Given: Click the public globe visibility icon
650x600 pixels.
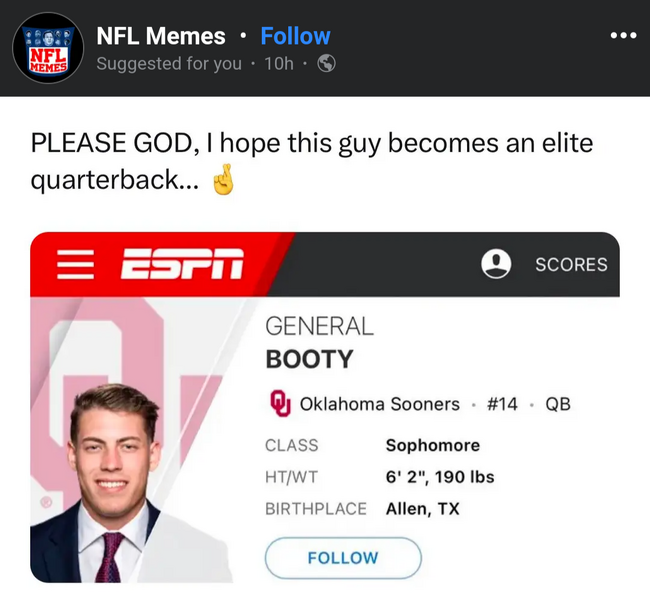Looking at the screenshot, I should [326, 63].
